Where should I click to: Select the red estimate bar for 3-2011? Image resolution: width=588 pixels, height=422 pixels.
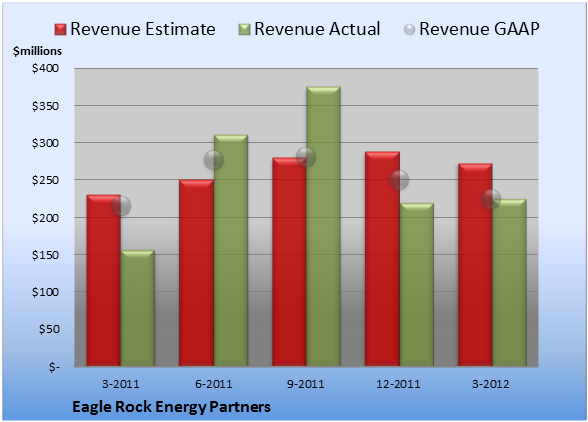[104, 281]
